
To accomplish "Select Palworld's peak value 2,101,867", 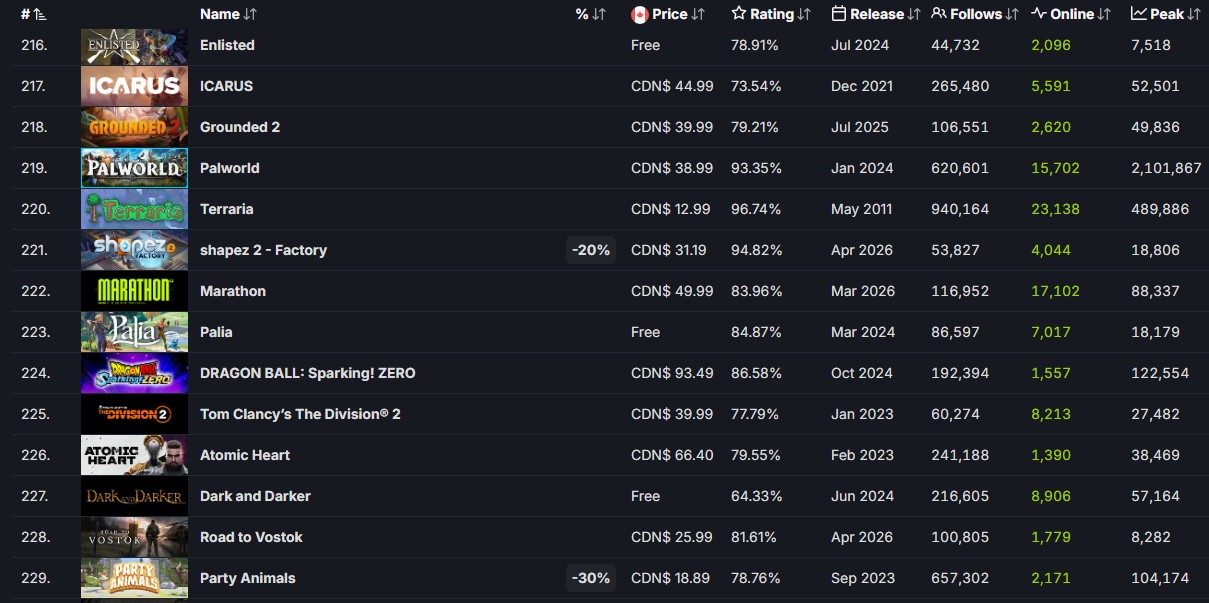I will coord(1166,168).
